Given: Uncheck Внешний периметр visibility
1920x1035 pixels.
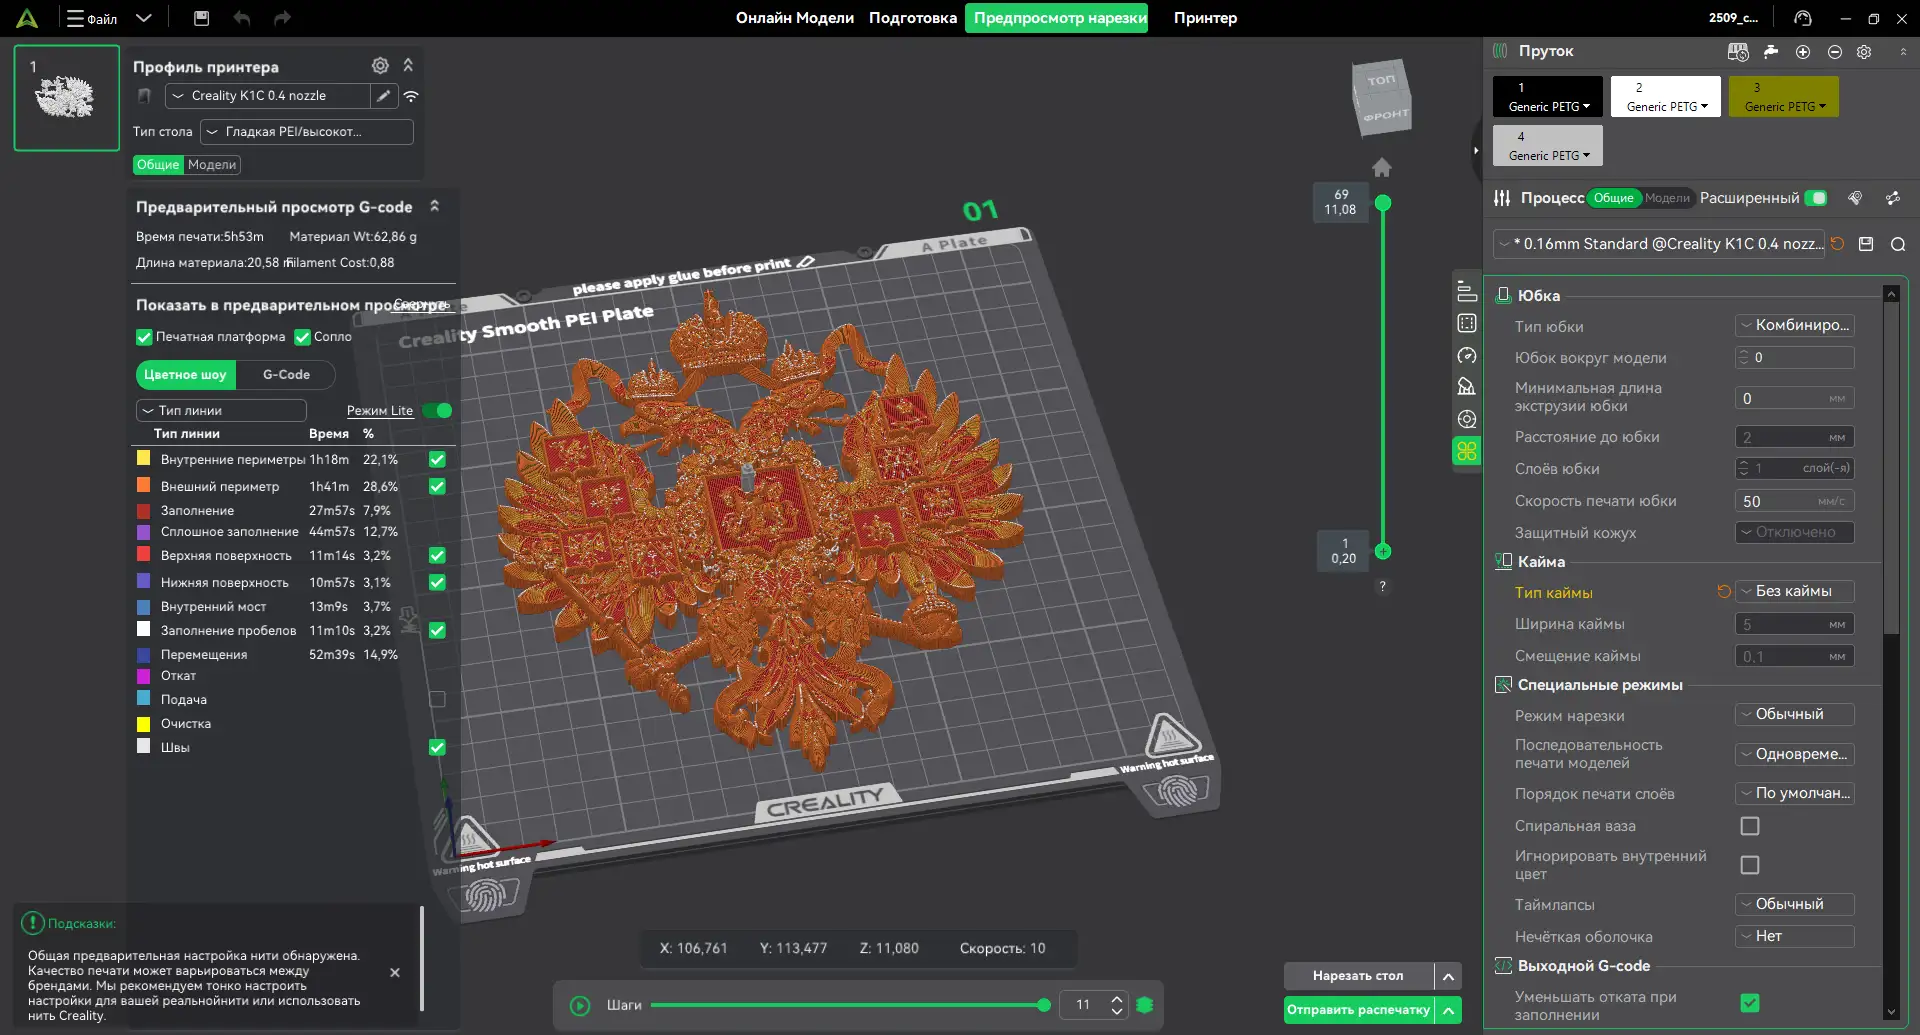Looking at the screenshot, I should tap(437, 486).
